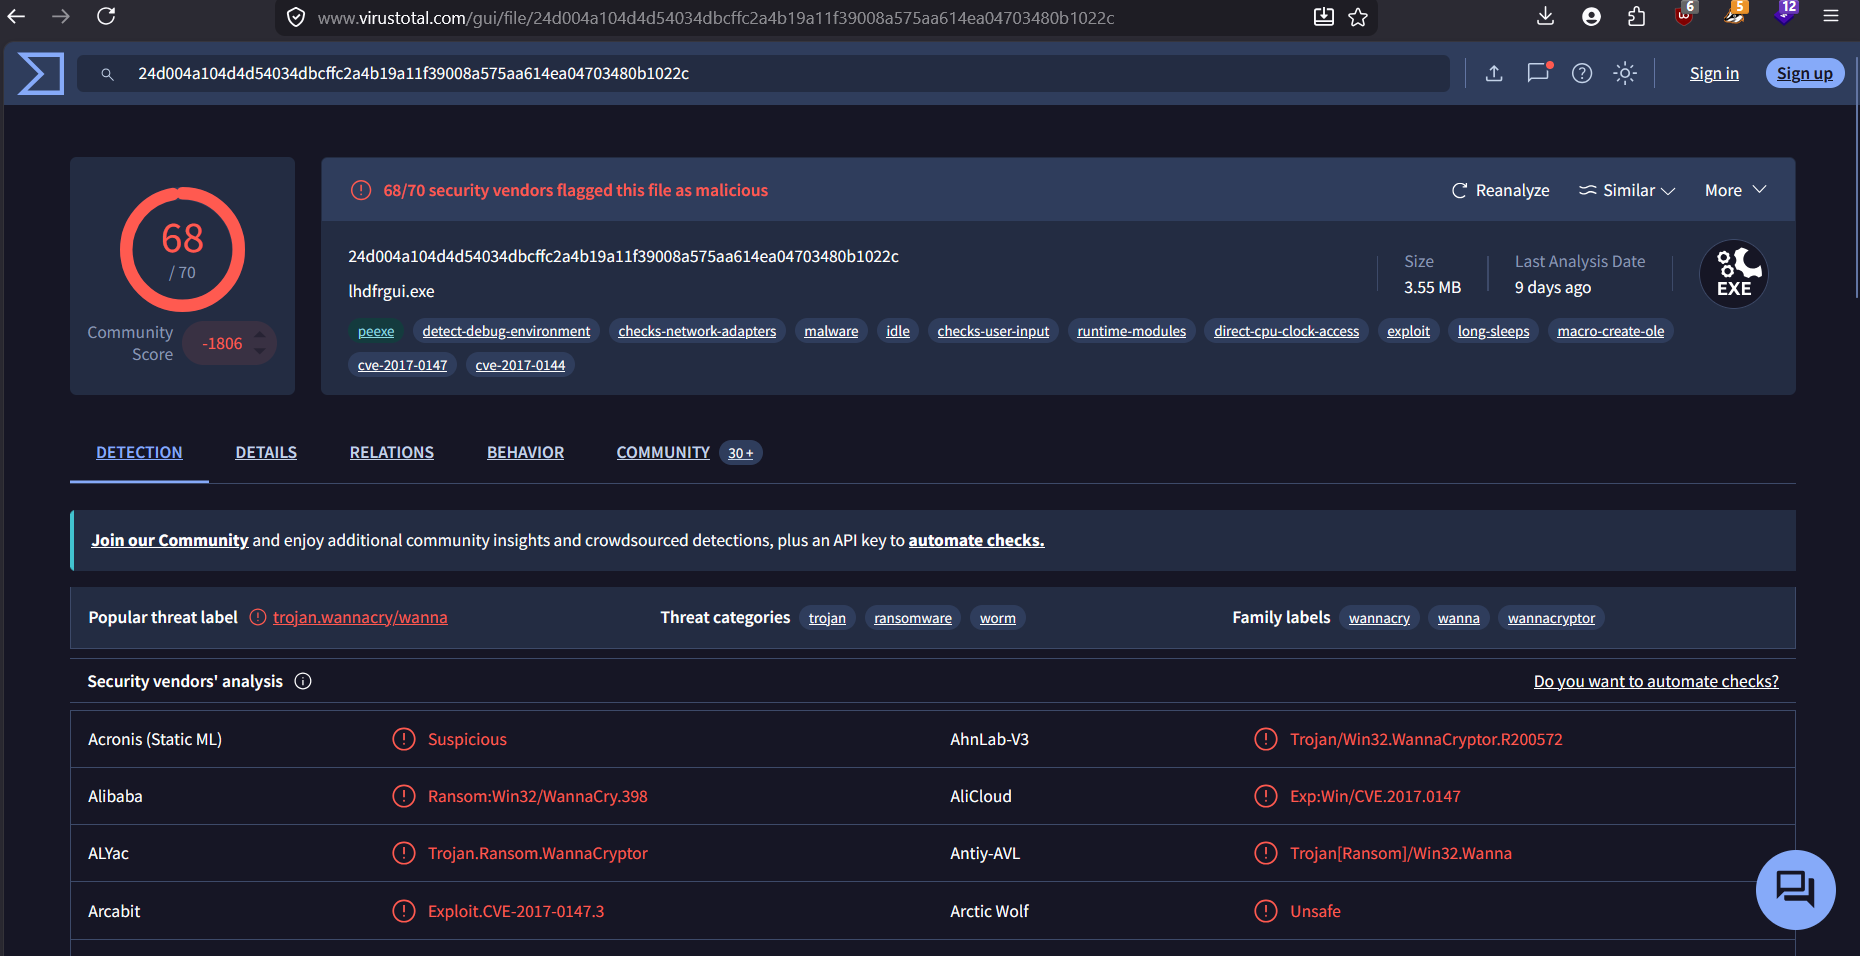This screenshot has width=1860, height=956.
Task: Click the search magnifier icon
Action: click(107, 74)
